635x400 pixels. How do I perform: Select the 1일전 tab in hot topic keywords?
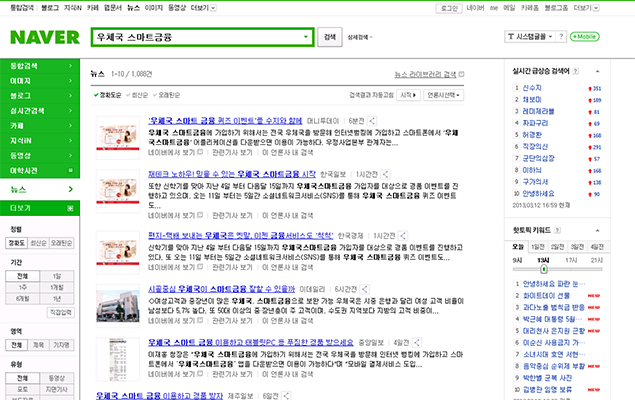(538, 246)
